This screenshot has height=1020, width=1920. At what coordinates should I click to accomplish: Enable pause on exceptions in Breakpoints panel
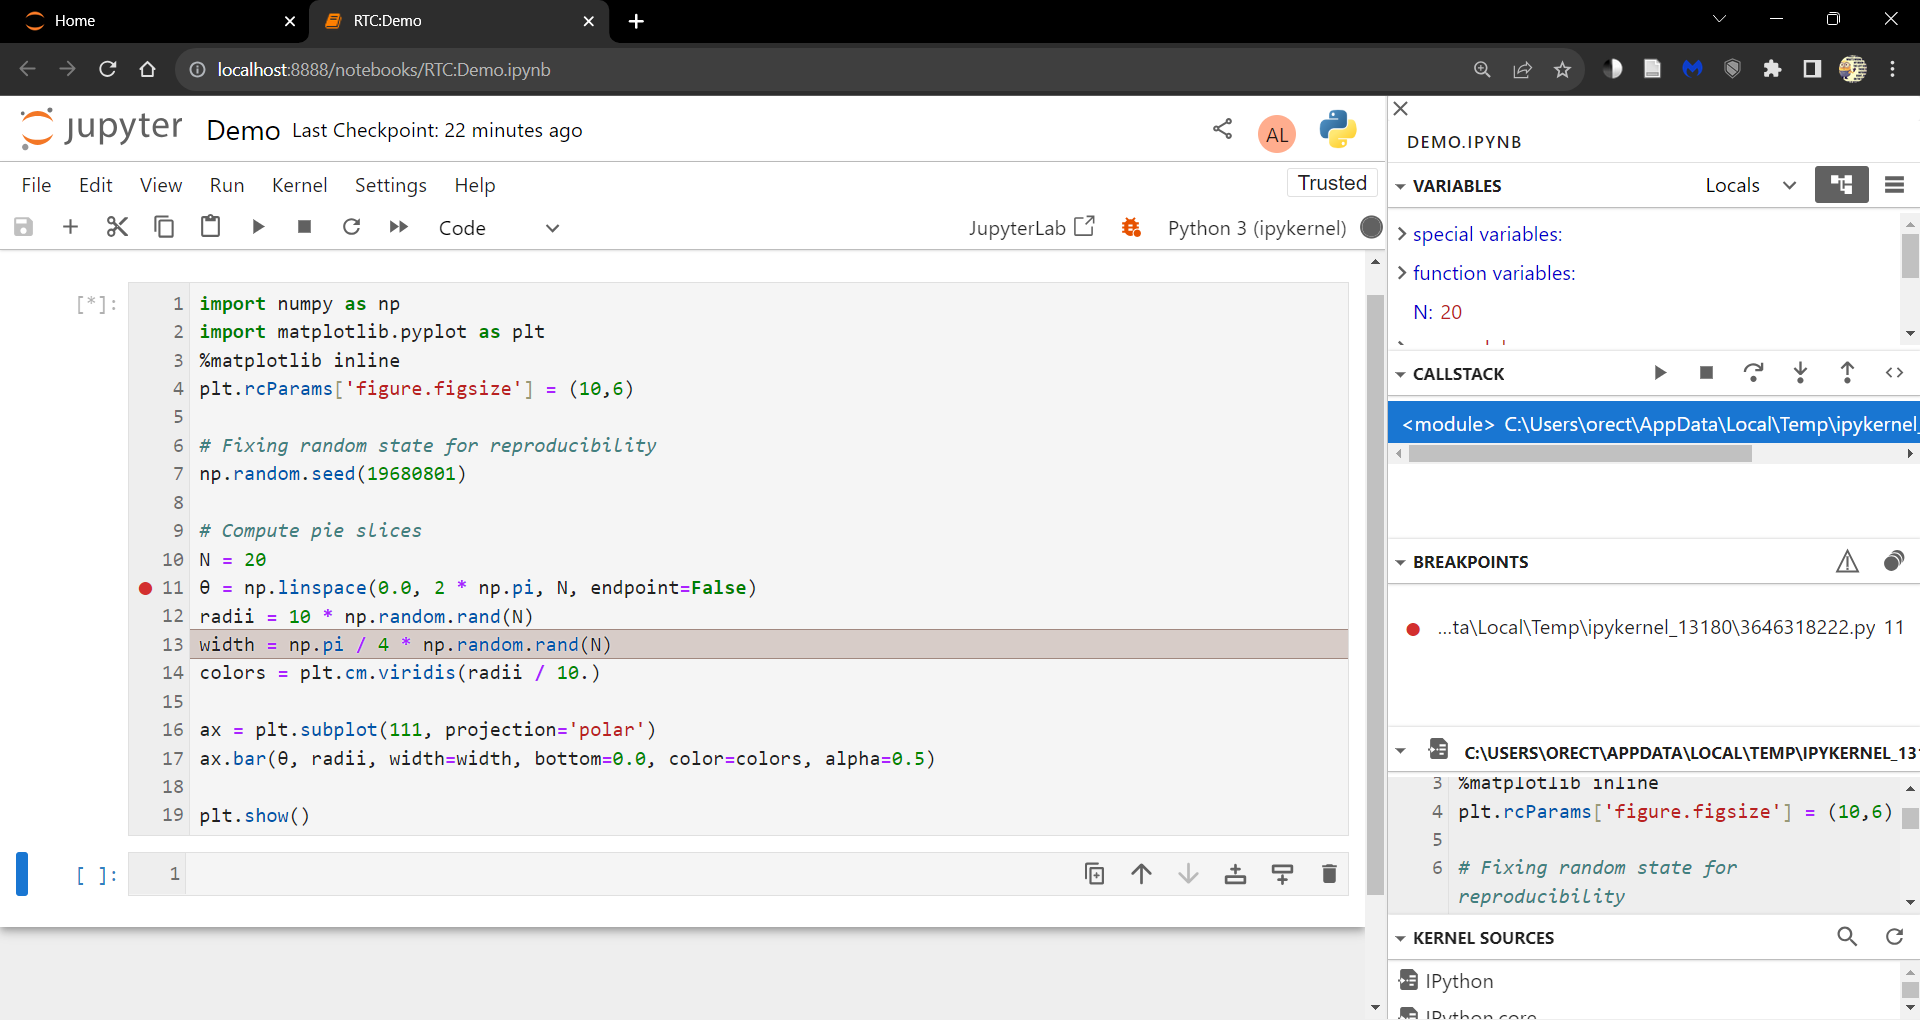[x=1848, y=561]
